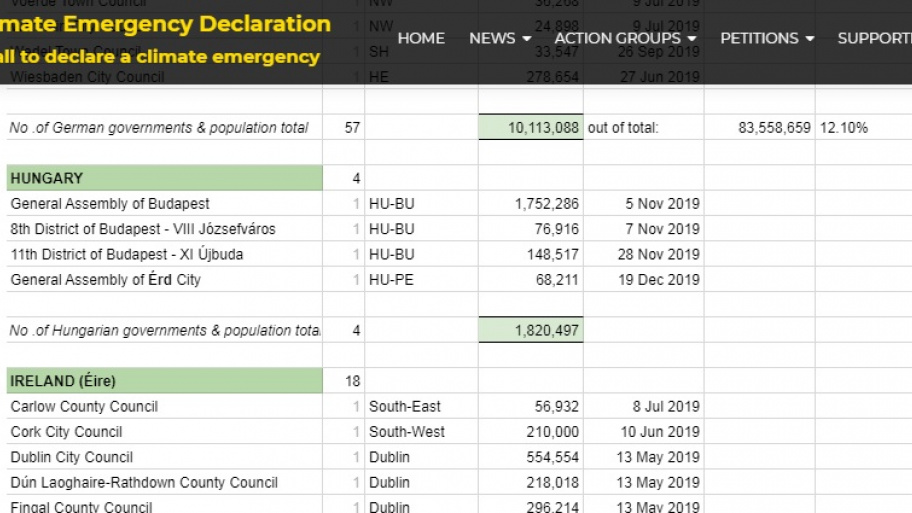Image resolution: width=912 pixels, height=513 pixels.
Task: Click the yellow 'declare a climate emergency' tagline
Action: coord(160,57)
